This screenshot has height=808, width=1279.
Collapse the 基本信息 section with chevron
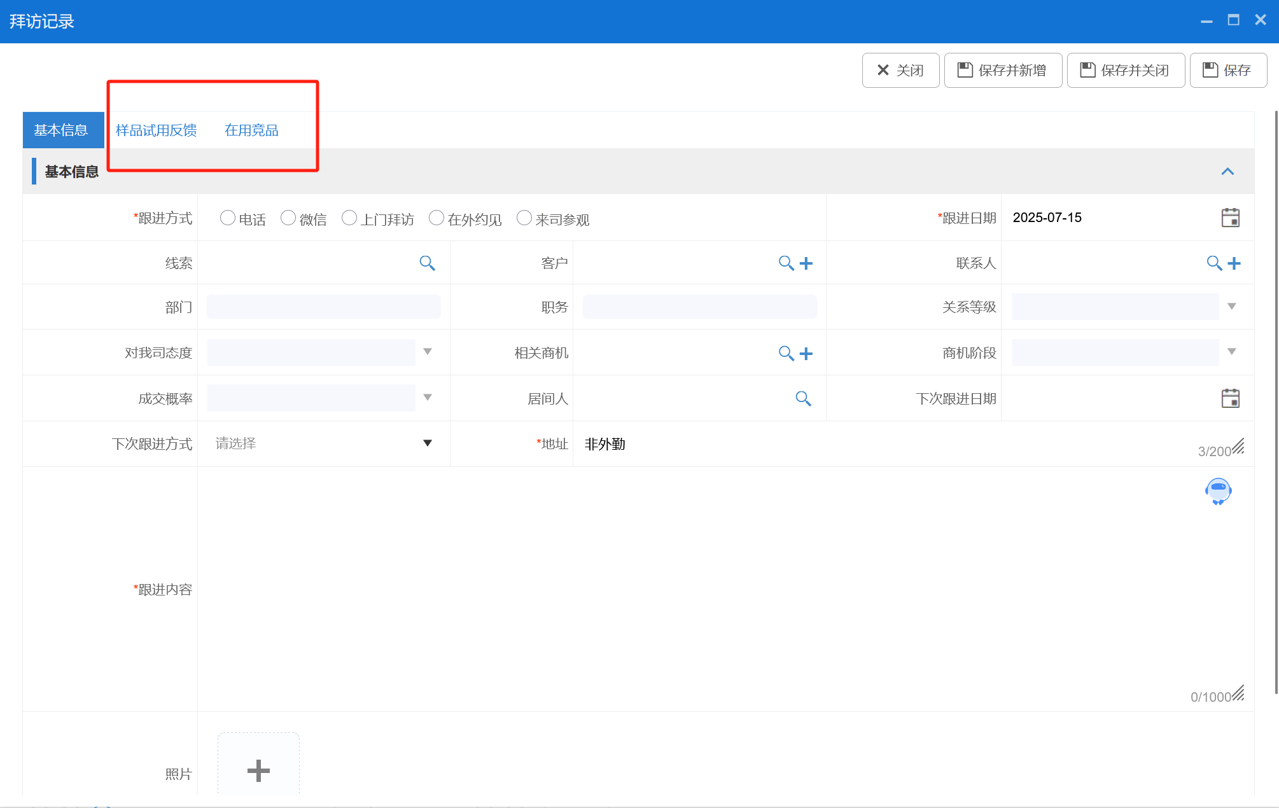(1227, 172)
